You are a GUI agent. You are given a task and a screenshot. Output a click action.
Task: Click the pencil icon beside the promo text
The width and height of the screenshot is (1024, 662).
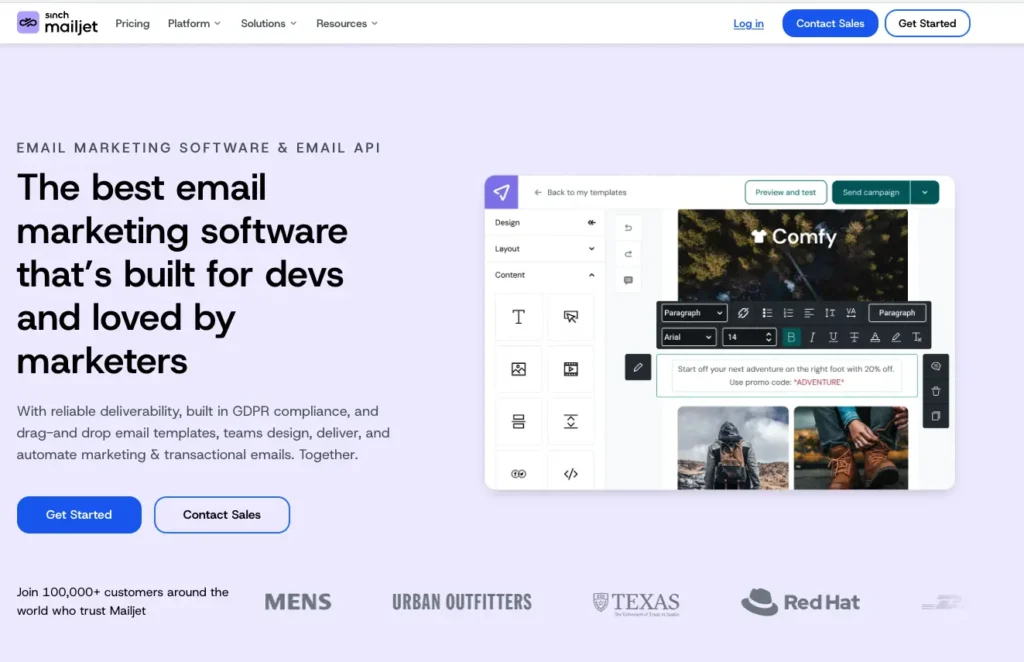(x=638, y=367)
